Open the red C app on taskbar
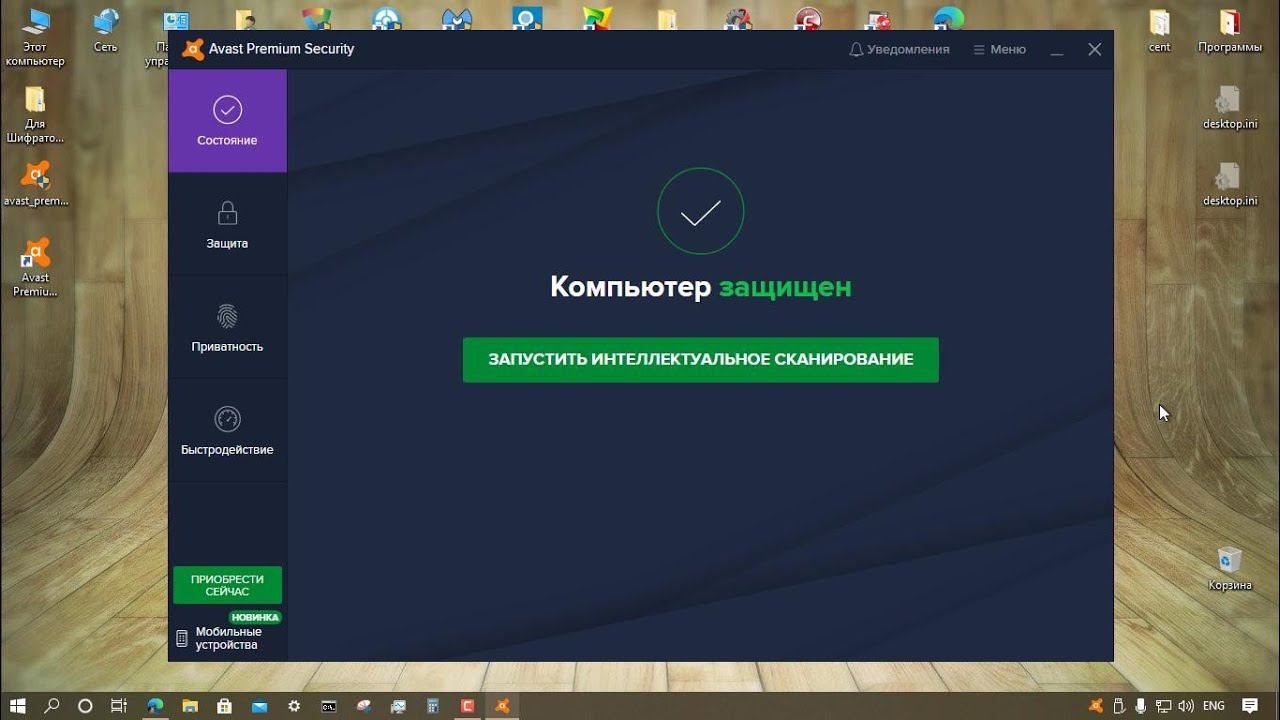 coord(467,706)
